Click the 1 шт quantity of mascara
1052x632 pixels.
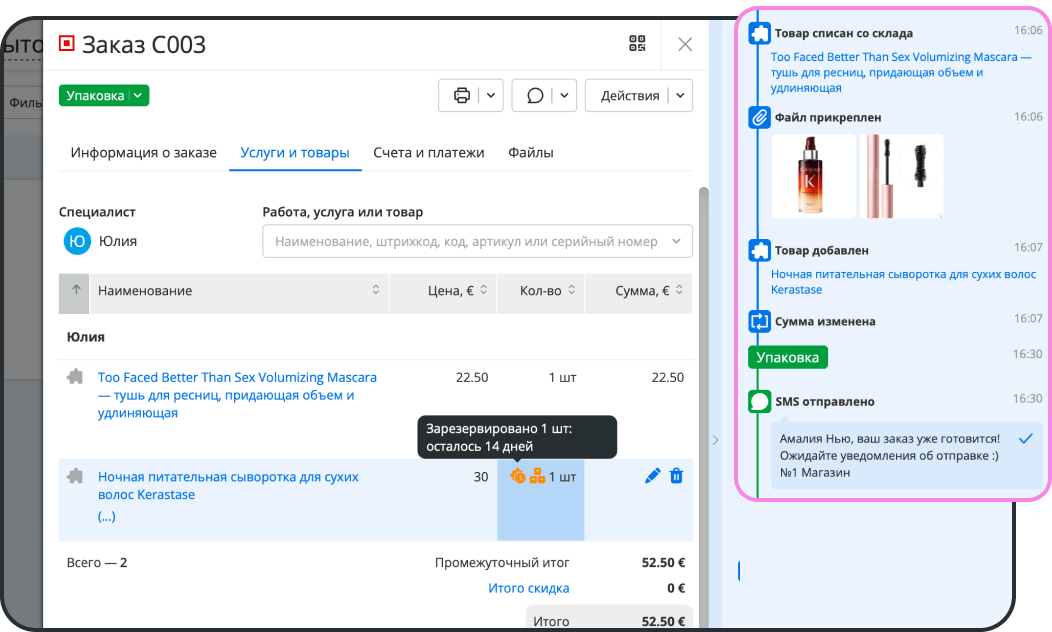click(x=562, y=378)
